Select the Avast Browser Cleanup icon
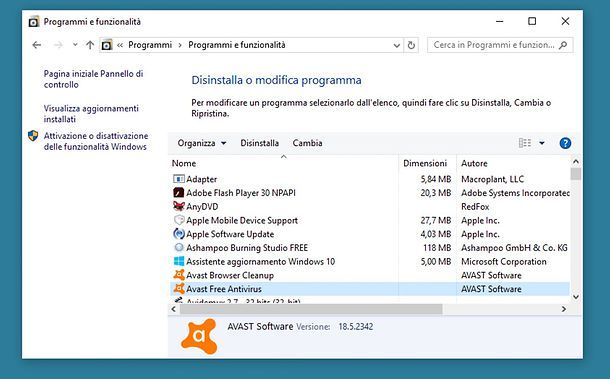This screenshot has width=610, height=379. [x=179, y=275]
